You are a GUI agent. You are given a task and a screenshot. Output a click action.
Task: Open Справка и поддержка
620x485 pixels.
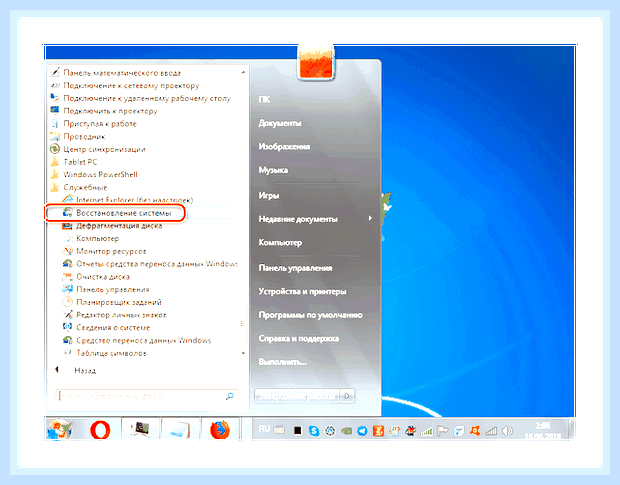tap(299, 339)
